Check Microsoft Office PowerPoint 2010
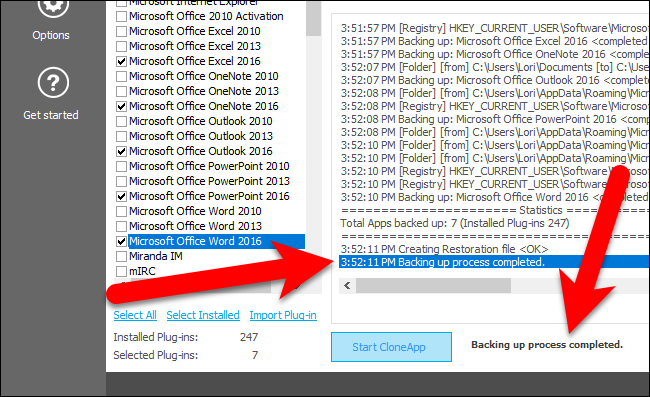650x397 pixels. tap(121, 166)
